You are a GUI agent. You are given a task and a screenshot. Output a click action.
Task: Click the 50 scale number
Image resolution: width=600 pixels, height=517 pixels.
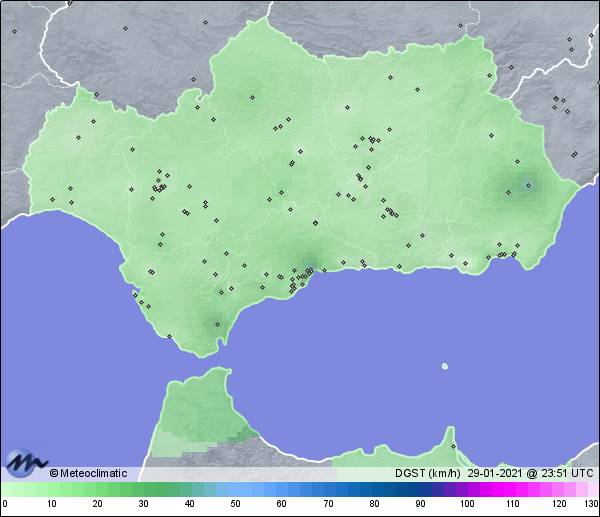point(235,503)
